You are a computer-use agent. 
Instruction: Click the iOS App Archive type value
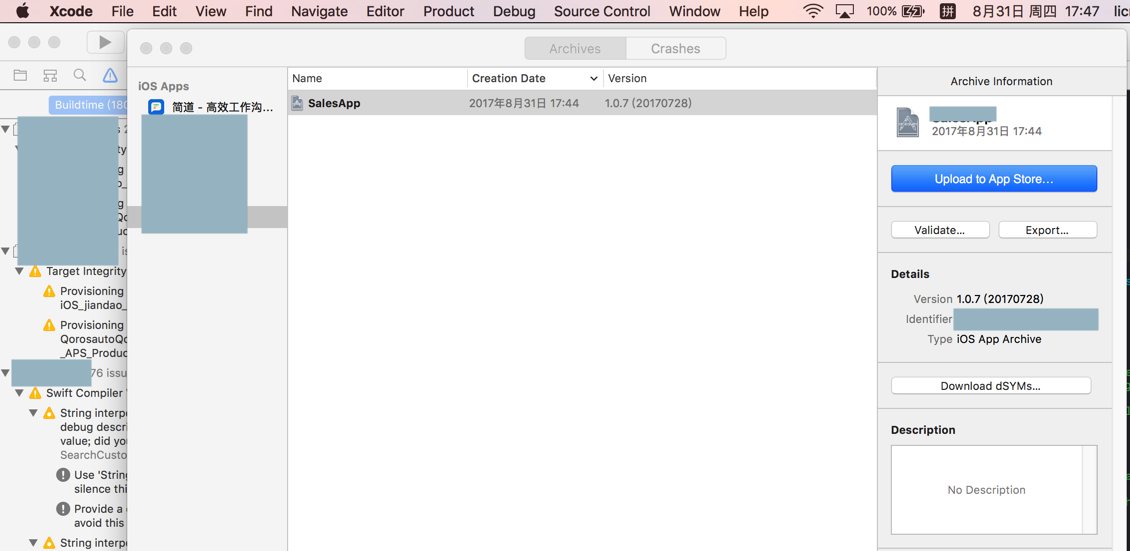[x=999, y=339]
